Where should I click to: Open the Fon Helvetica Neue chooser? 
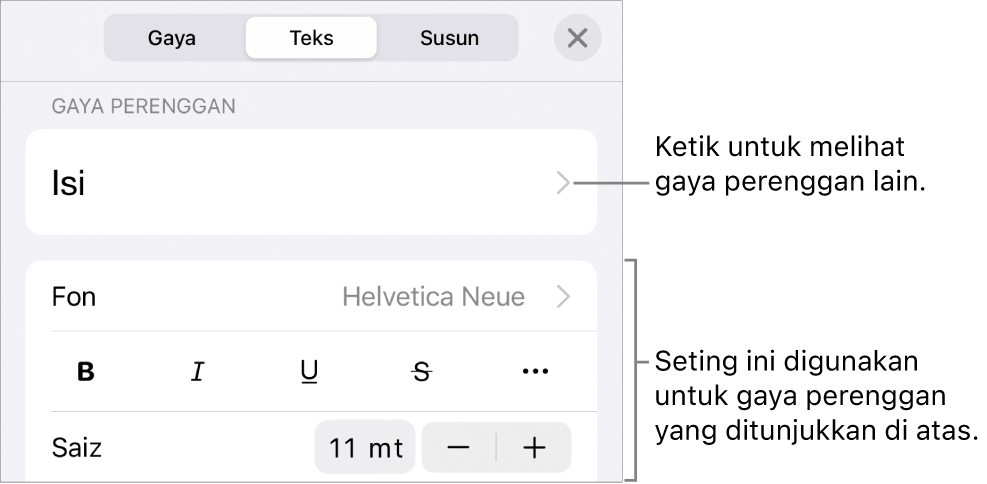(x=311, y=296)
